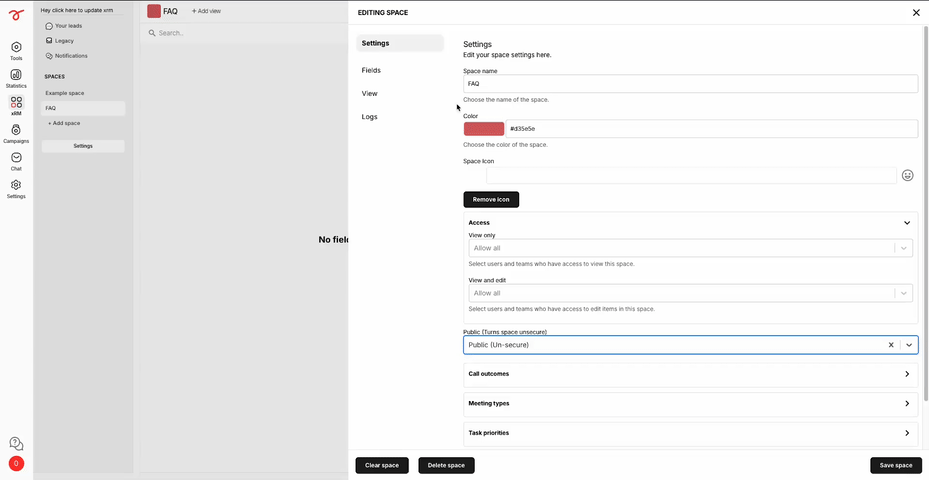Click the Delete space button
This screenshot has height=480, width=929.
pyautogui.click(x=446, y=466)
